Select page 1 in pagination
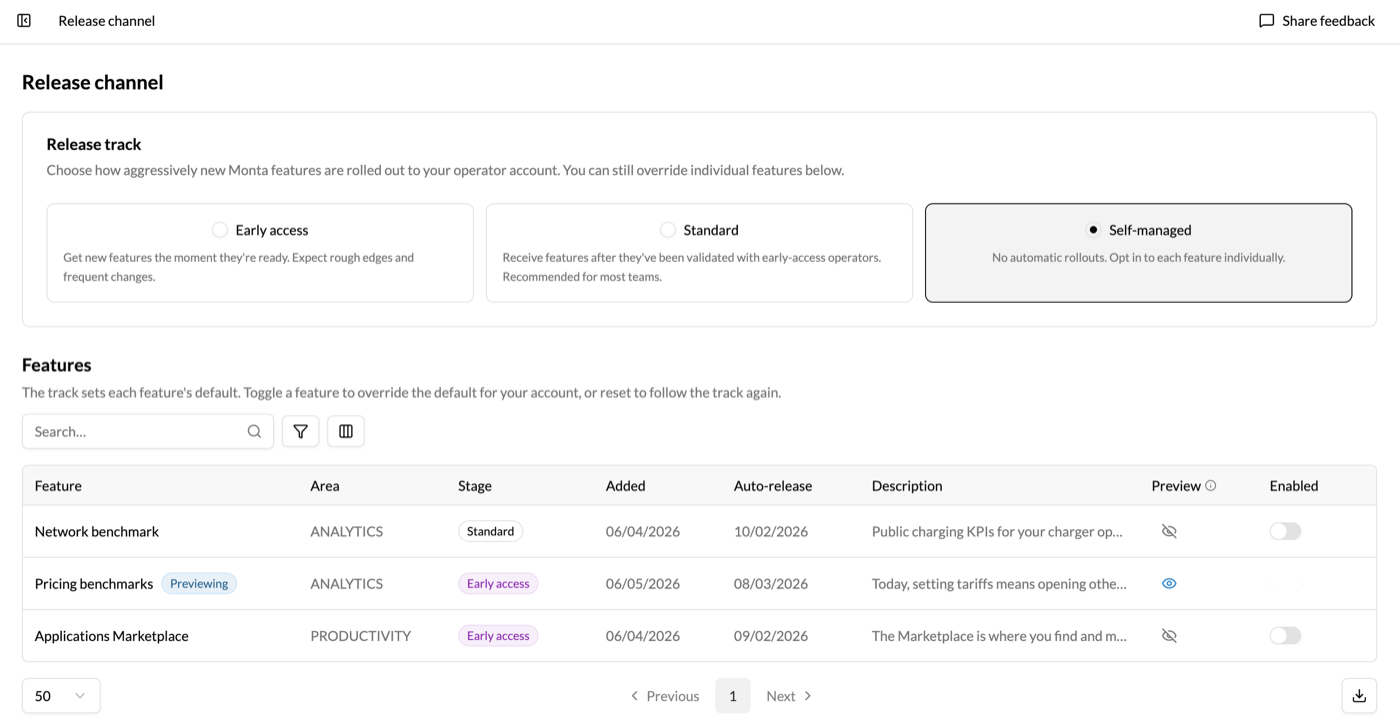1400x725 pixels. (x=733, y=696)
